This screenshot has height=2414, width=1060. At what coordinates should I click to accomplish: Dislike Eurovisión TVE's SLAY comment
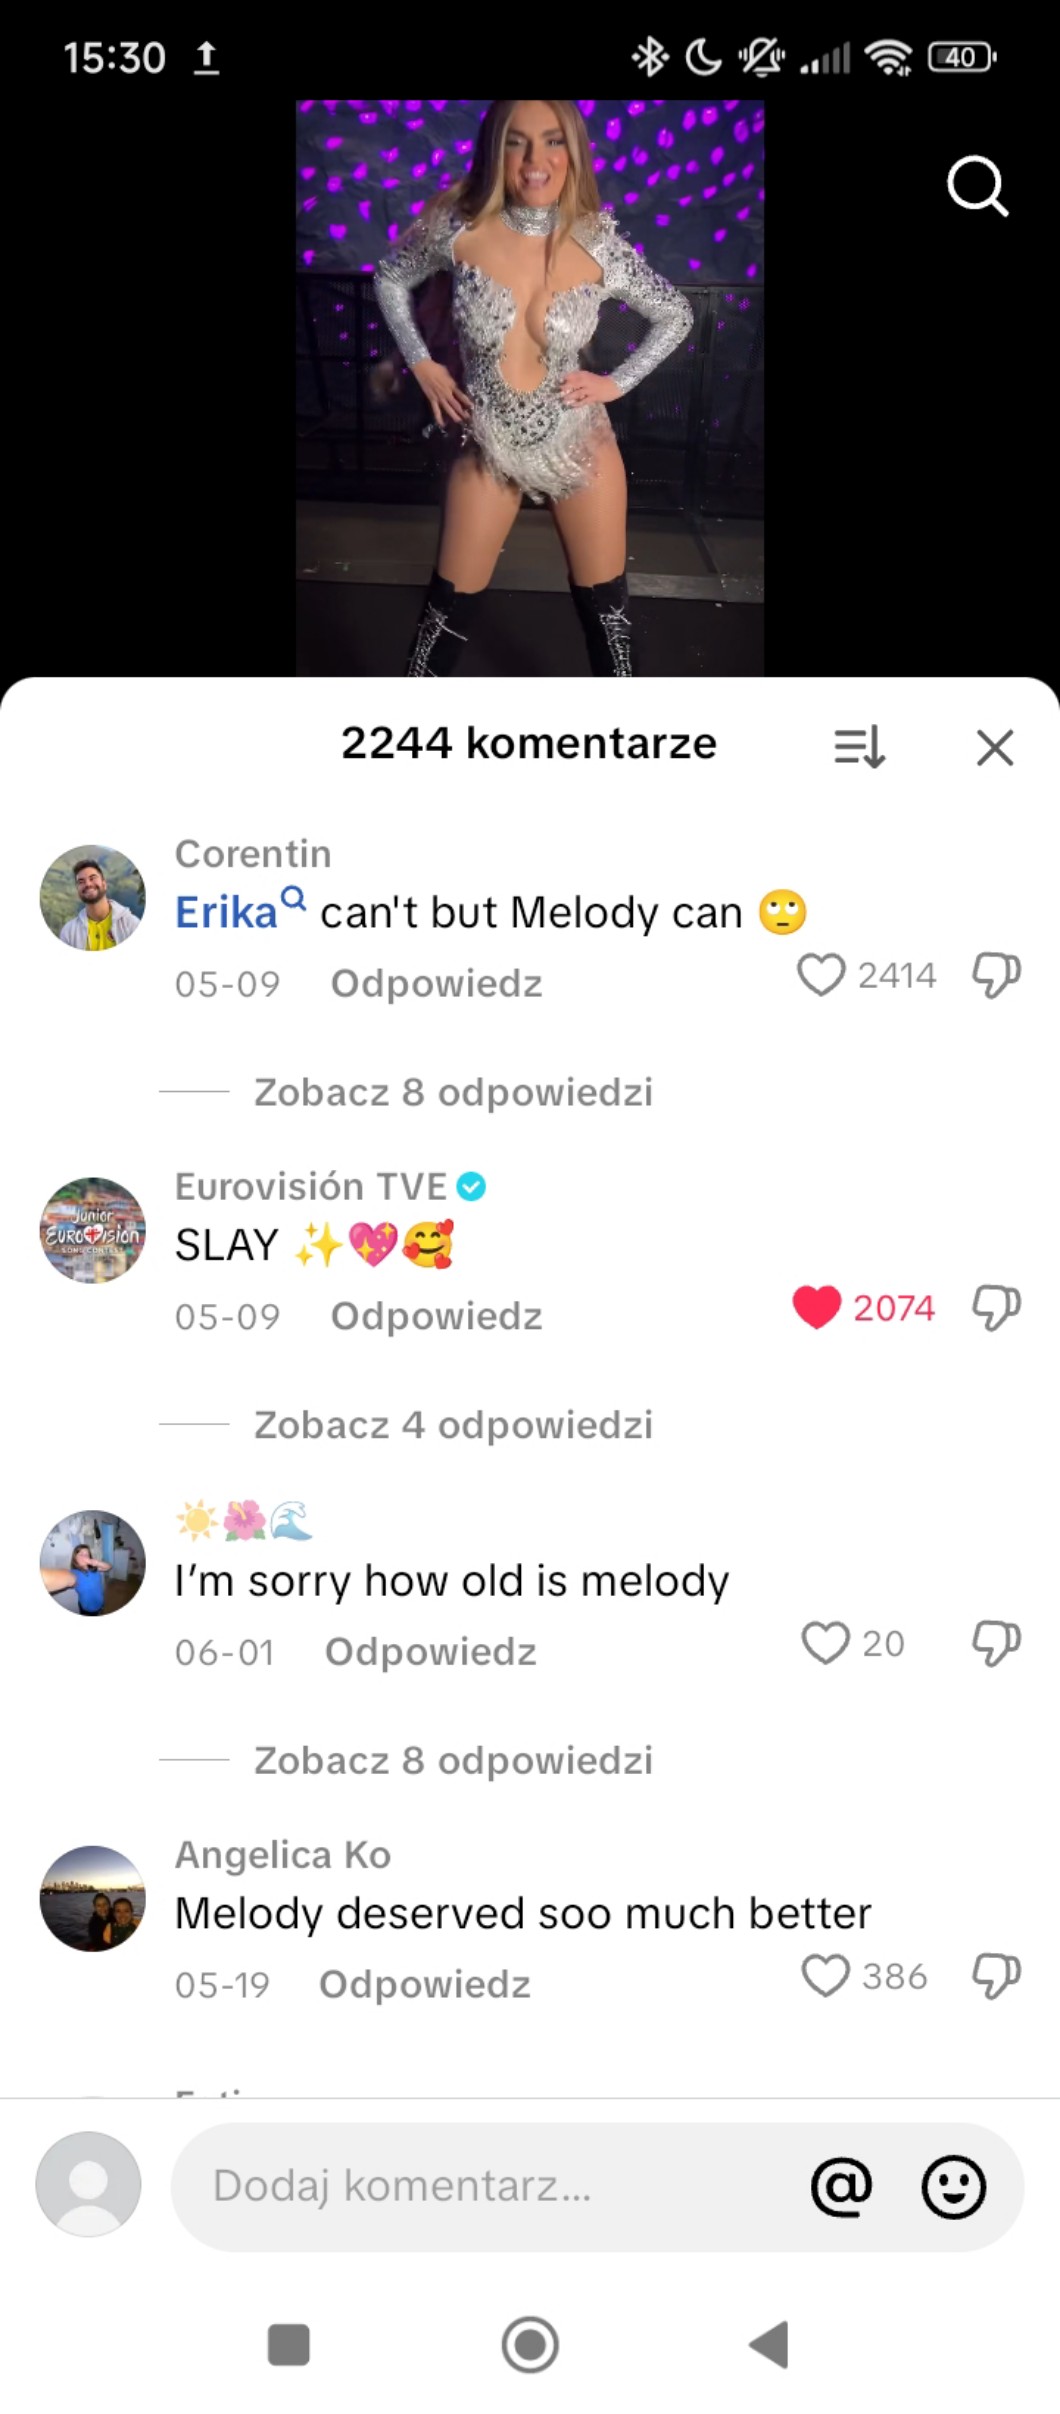996,1307
